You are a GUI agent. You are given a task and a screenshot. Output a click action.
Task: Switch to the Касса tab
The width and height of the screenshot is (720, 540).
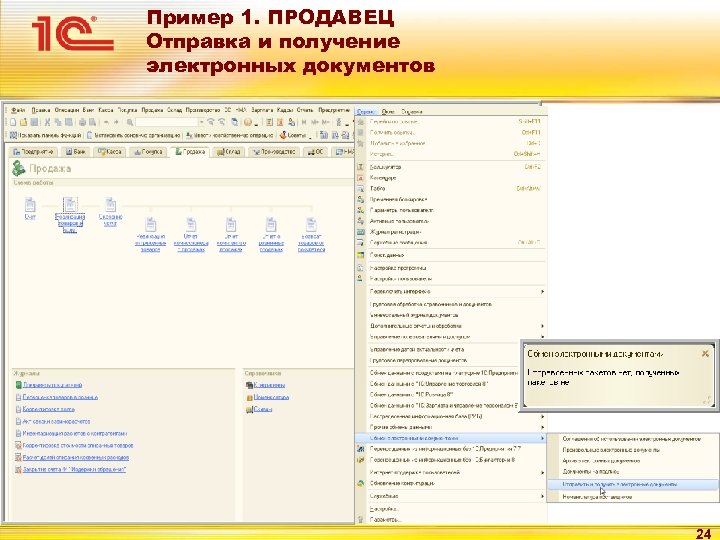click(x=109, y=152)
